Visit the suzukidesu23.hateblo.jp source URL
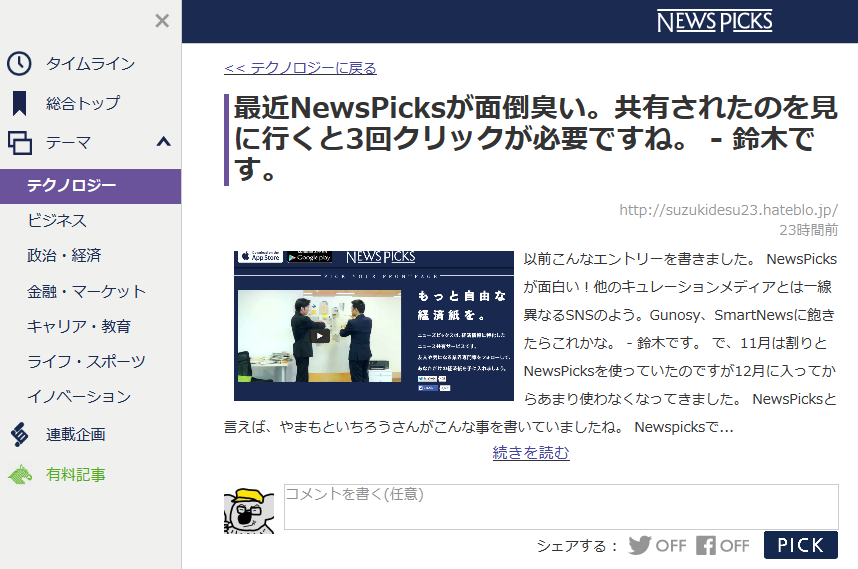This screenshot has width=858, height=569. [728, 210]
